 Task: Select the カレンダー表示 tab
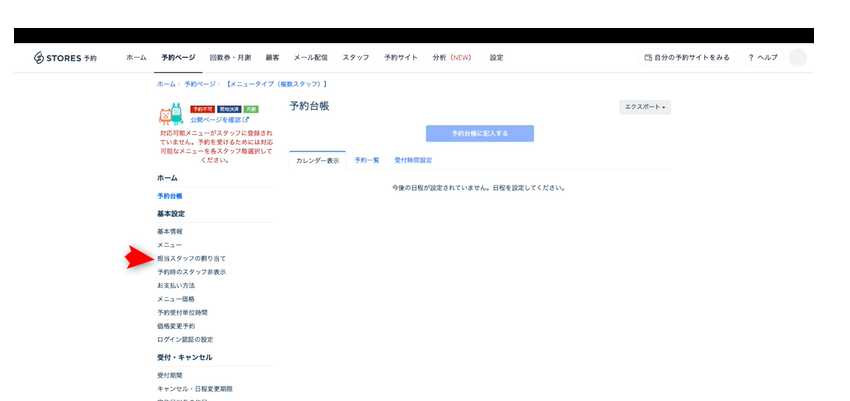tap(317, 160)
